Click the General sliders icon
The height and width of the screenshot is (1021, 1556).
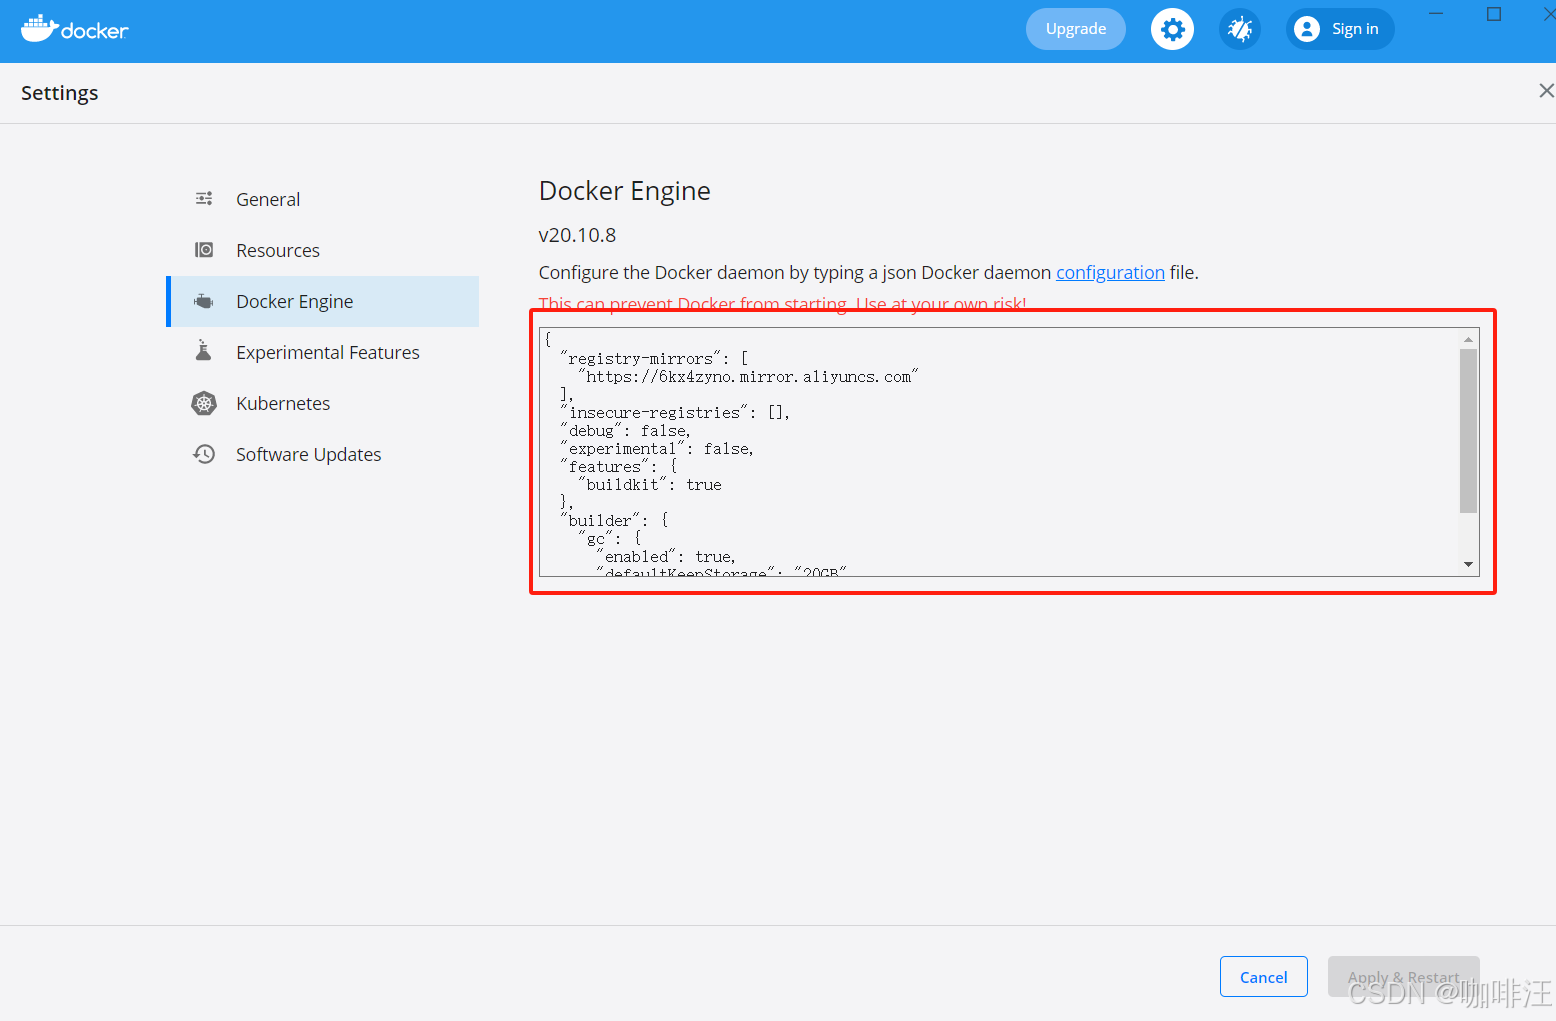point(204,199)
